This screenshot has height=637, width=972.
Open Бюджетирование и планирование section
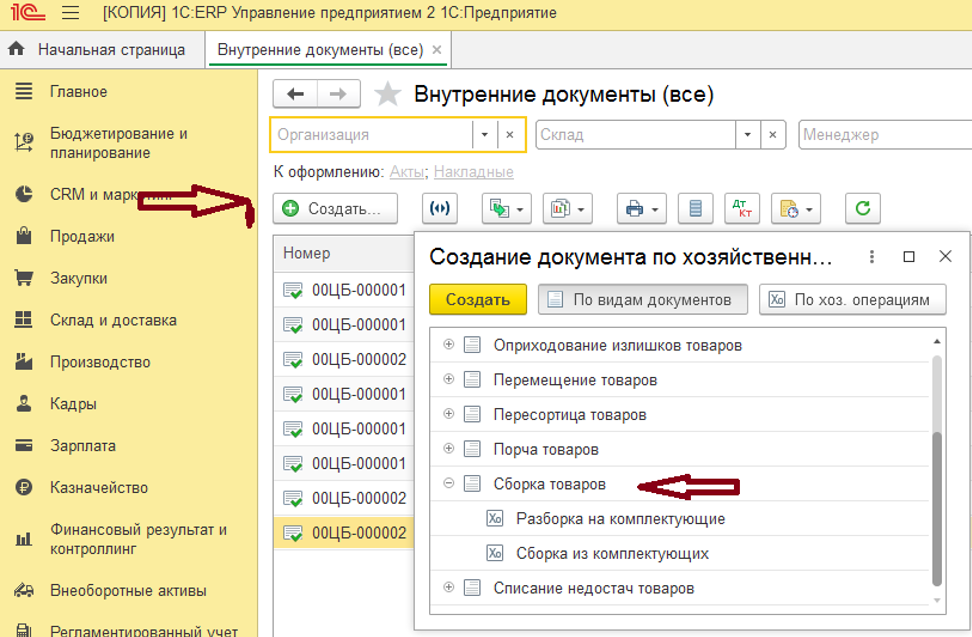(118, 143)
